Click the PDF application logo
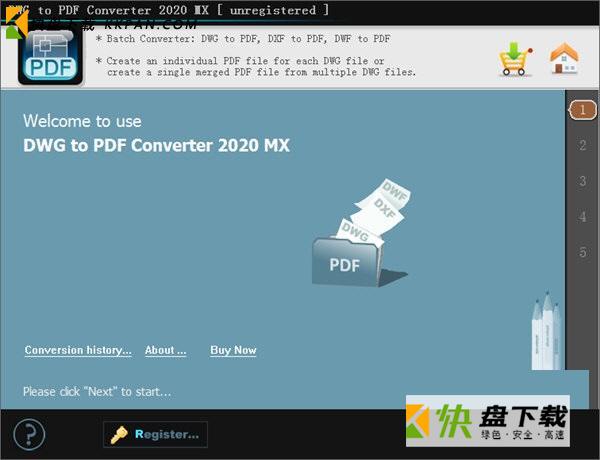600x460 pixels. [x=50, y=57]
